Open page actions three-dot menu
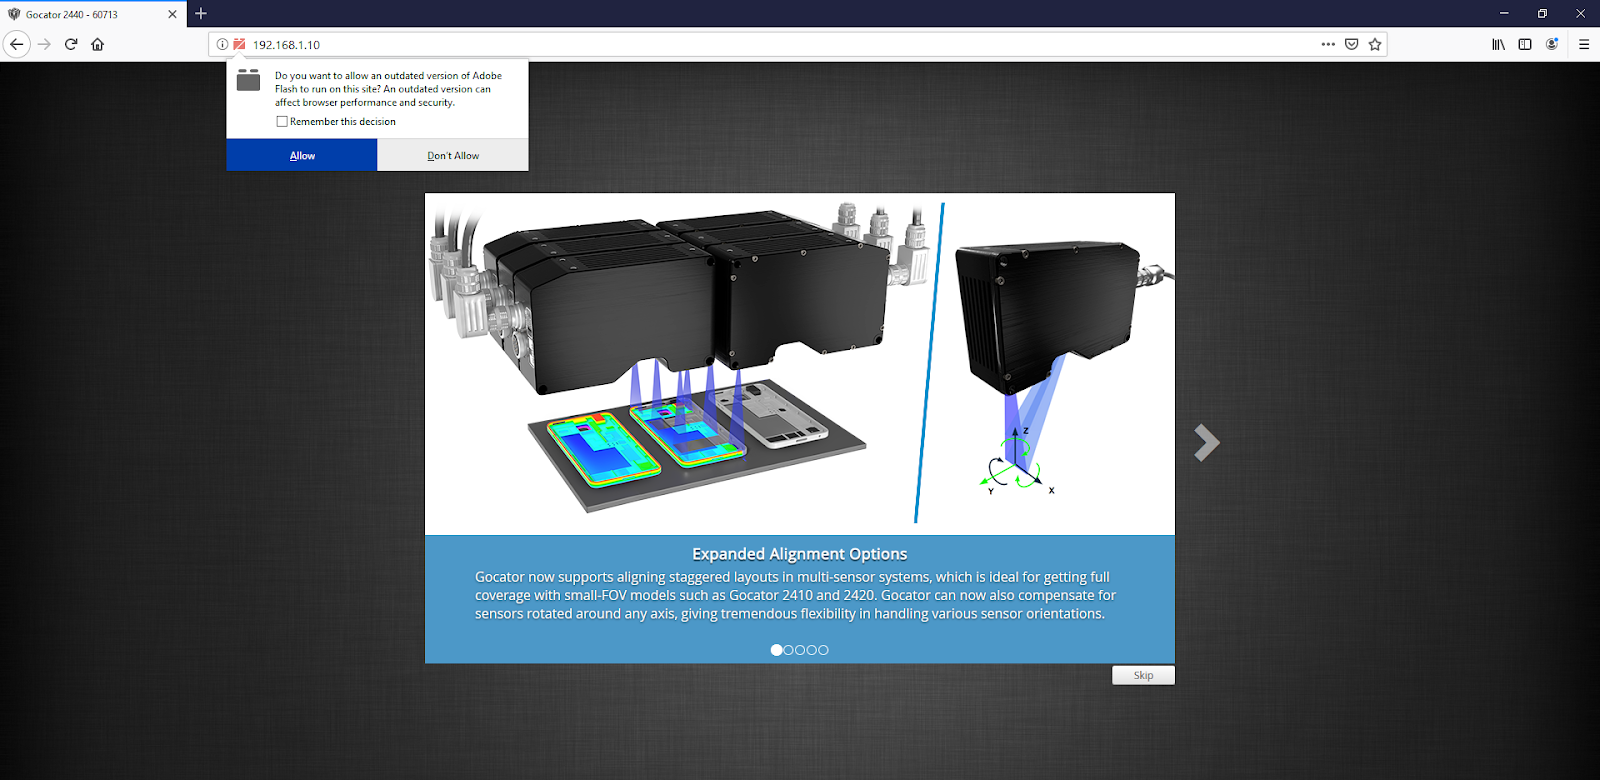 [1328, 44]
